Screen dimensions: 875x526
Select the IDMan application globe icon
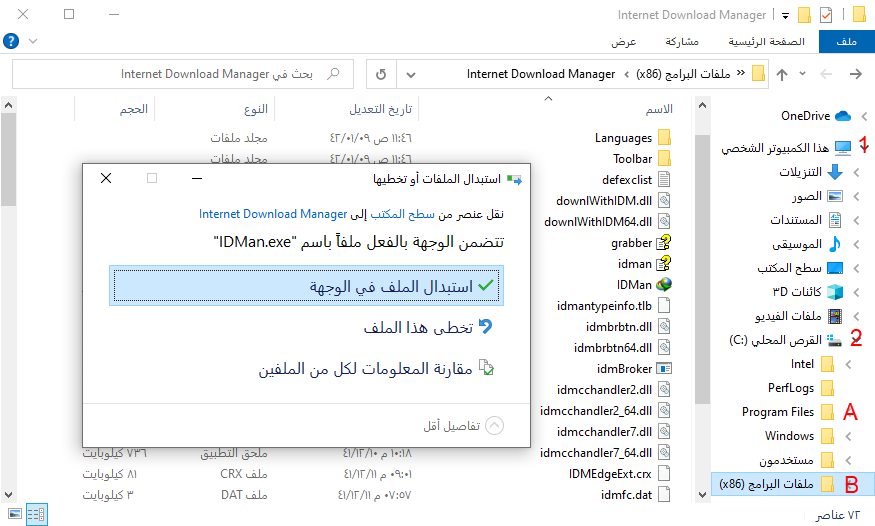pyautogui.click(x=664, y=284)
